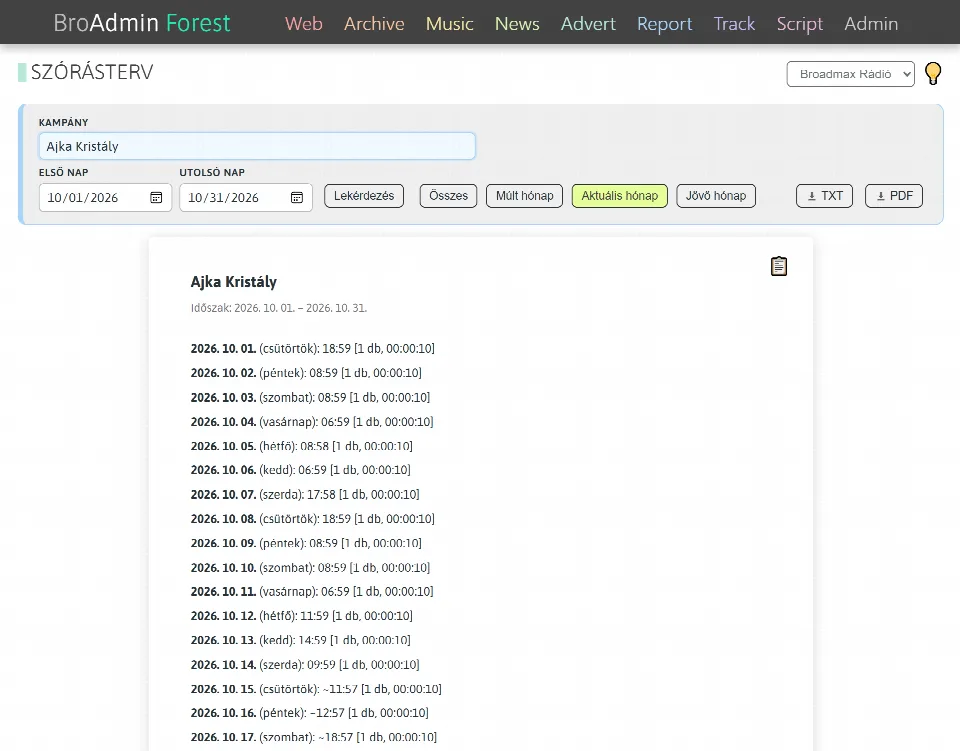Open the News menu
Screen dimensions: 960x751
pos(517,23)
